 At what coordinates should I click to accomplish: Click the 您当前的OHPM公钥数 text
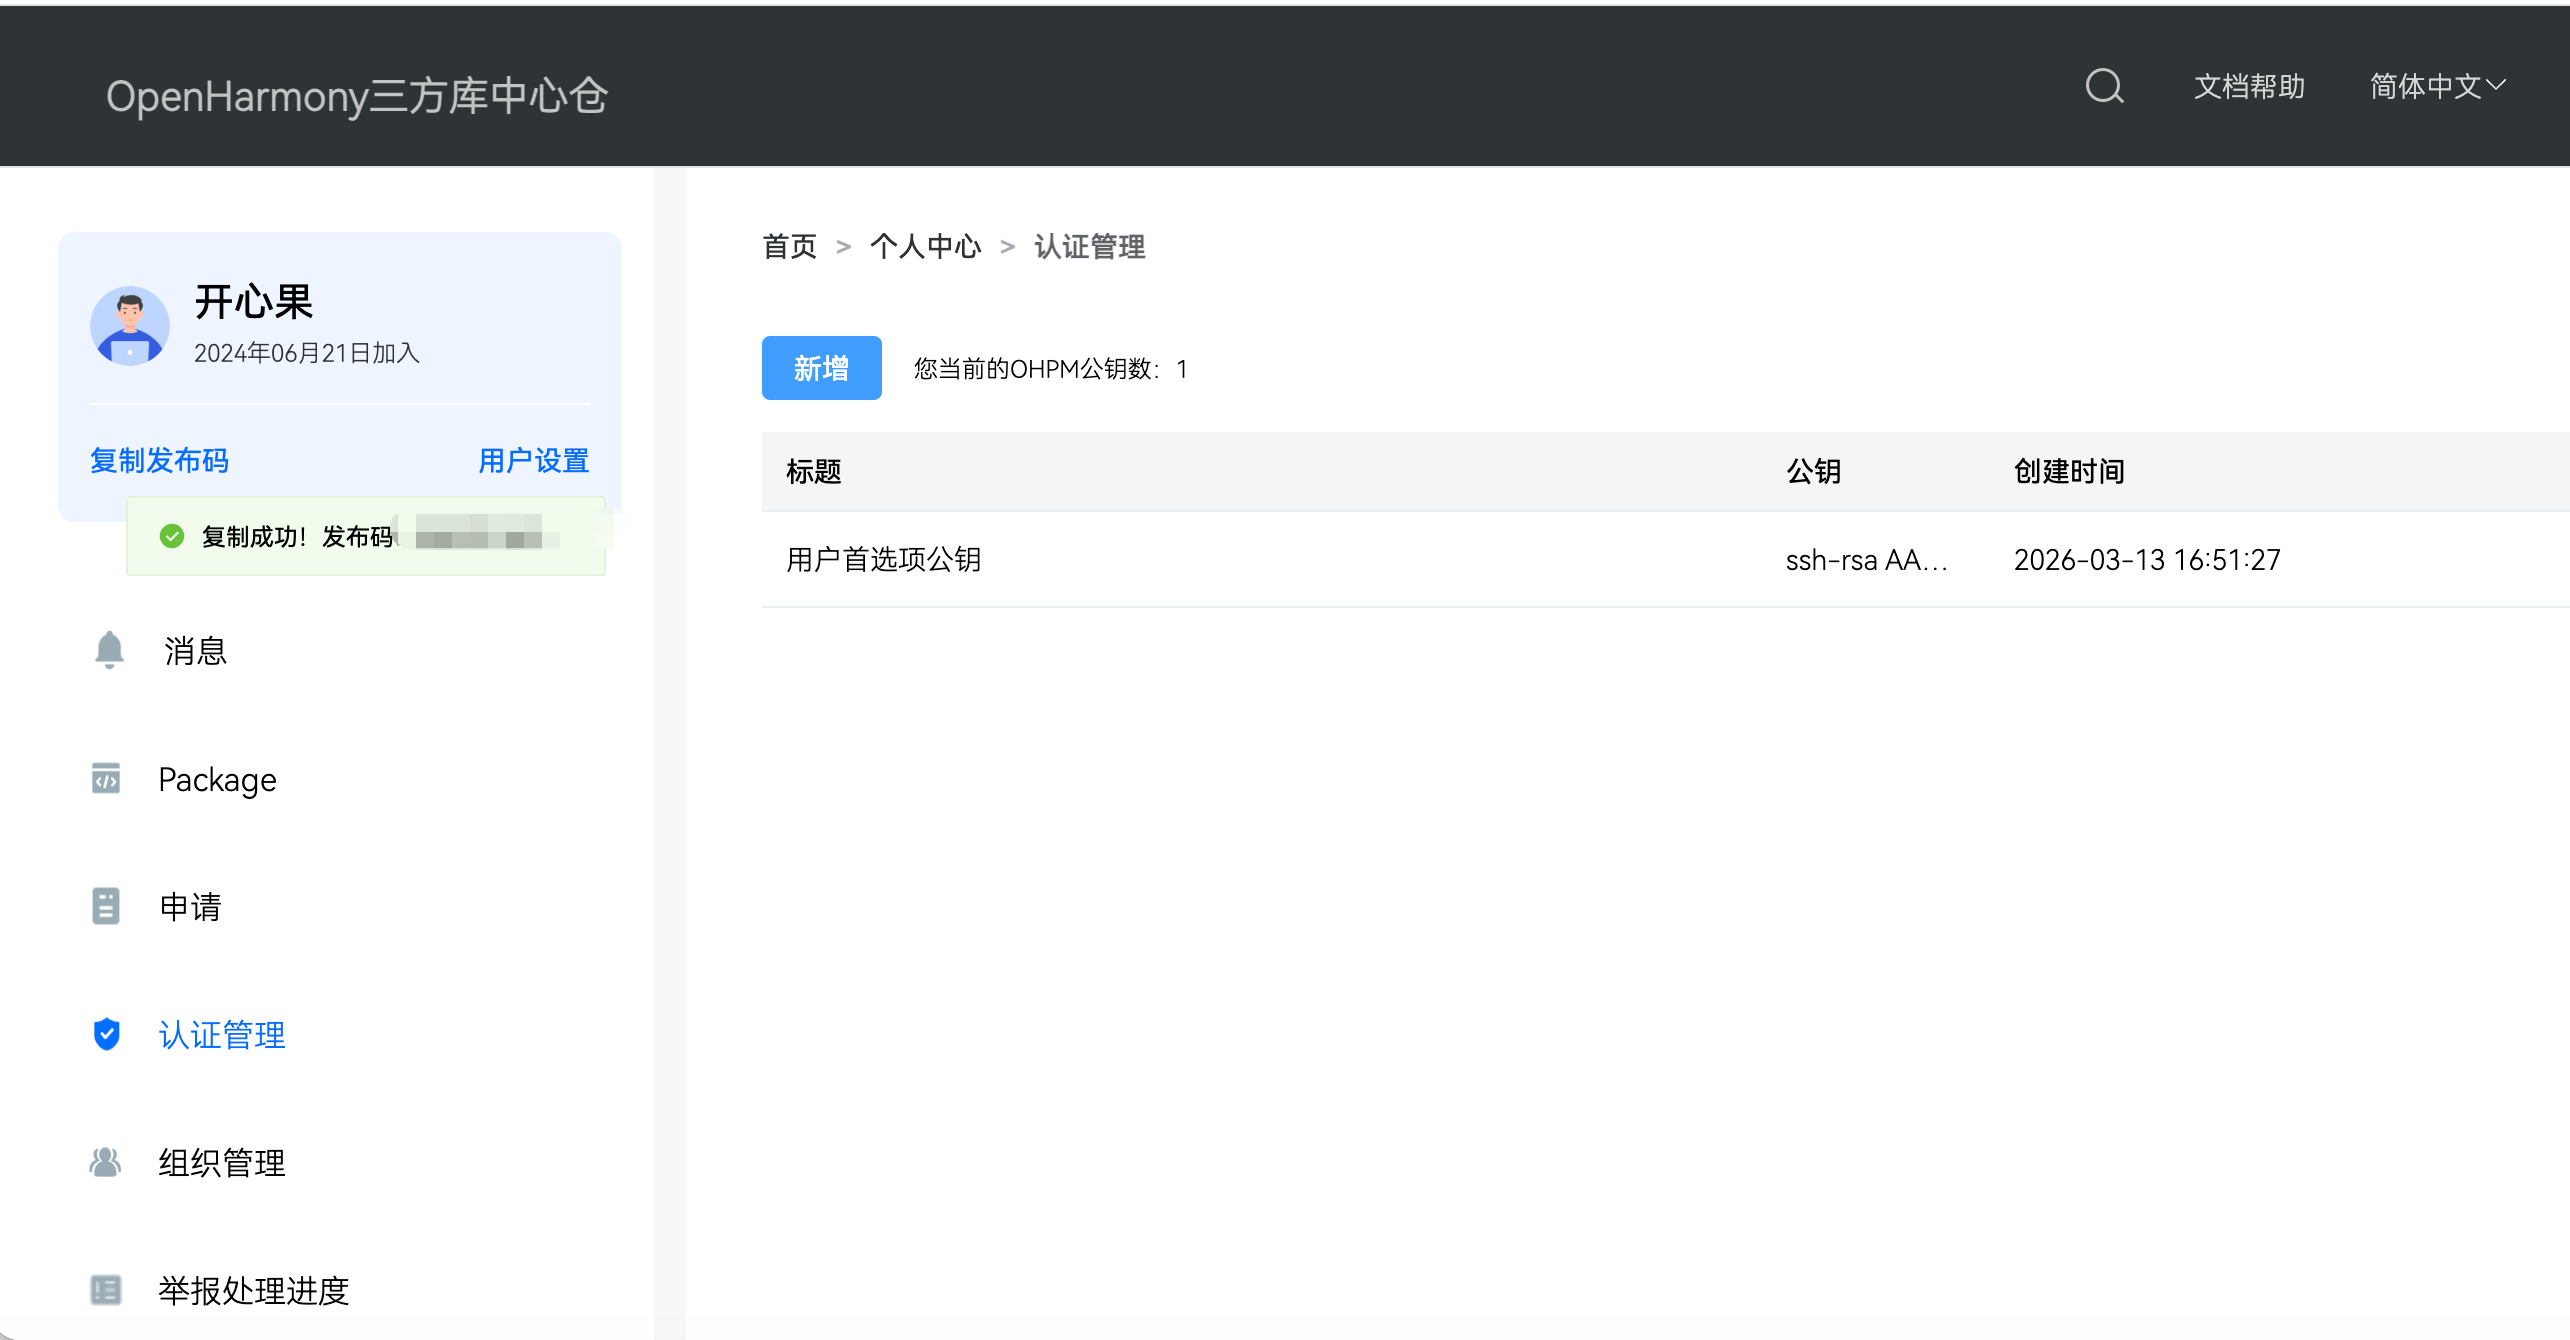1050,369
